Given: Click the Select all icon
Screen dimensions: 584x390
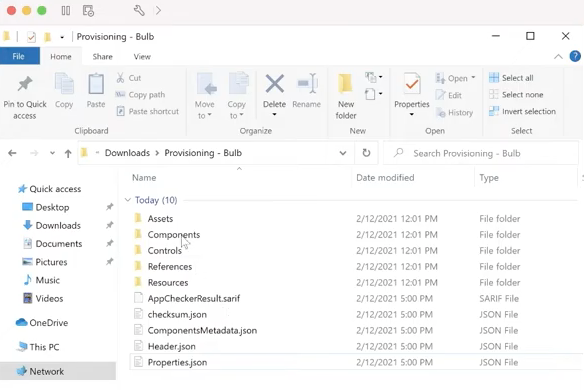Looking at the screenshot, I should tap(494, 77).
